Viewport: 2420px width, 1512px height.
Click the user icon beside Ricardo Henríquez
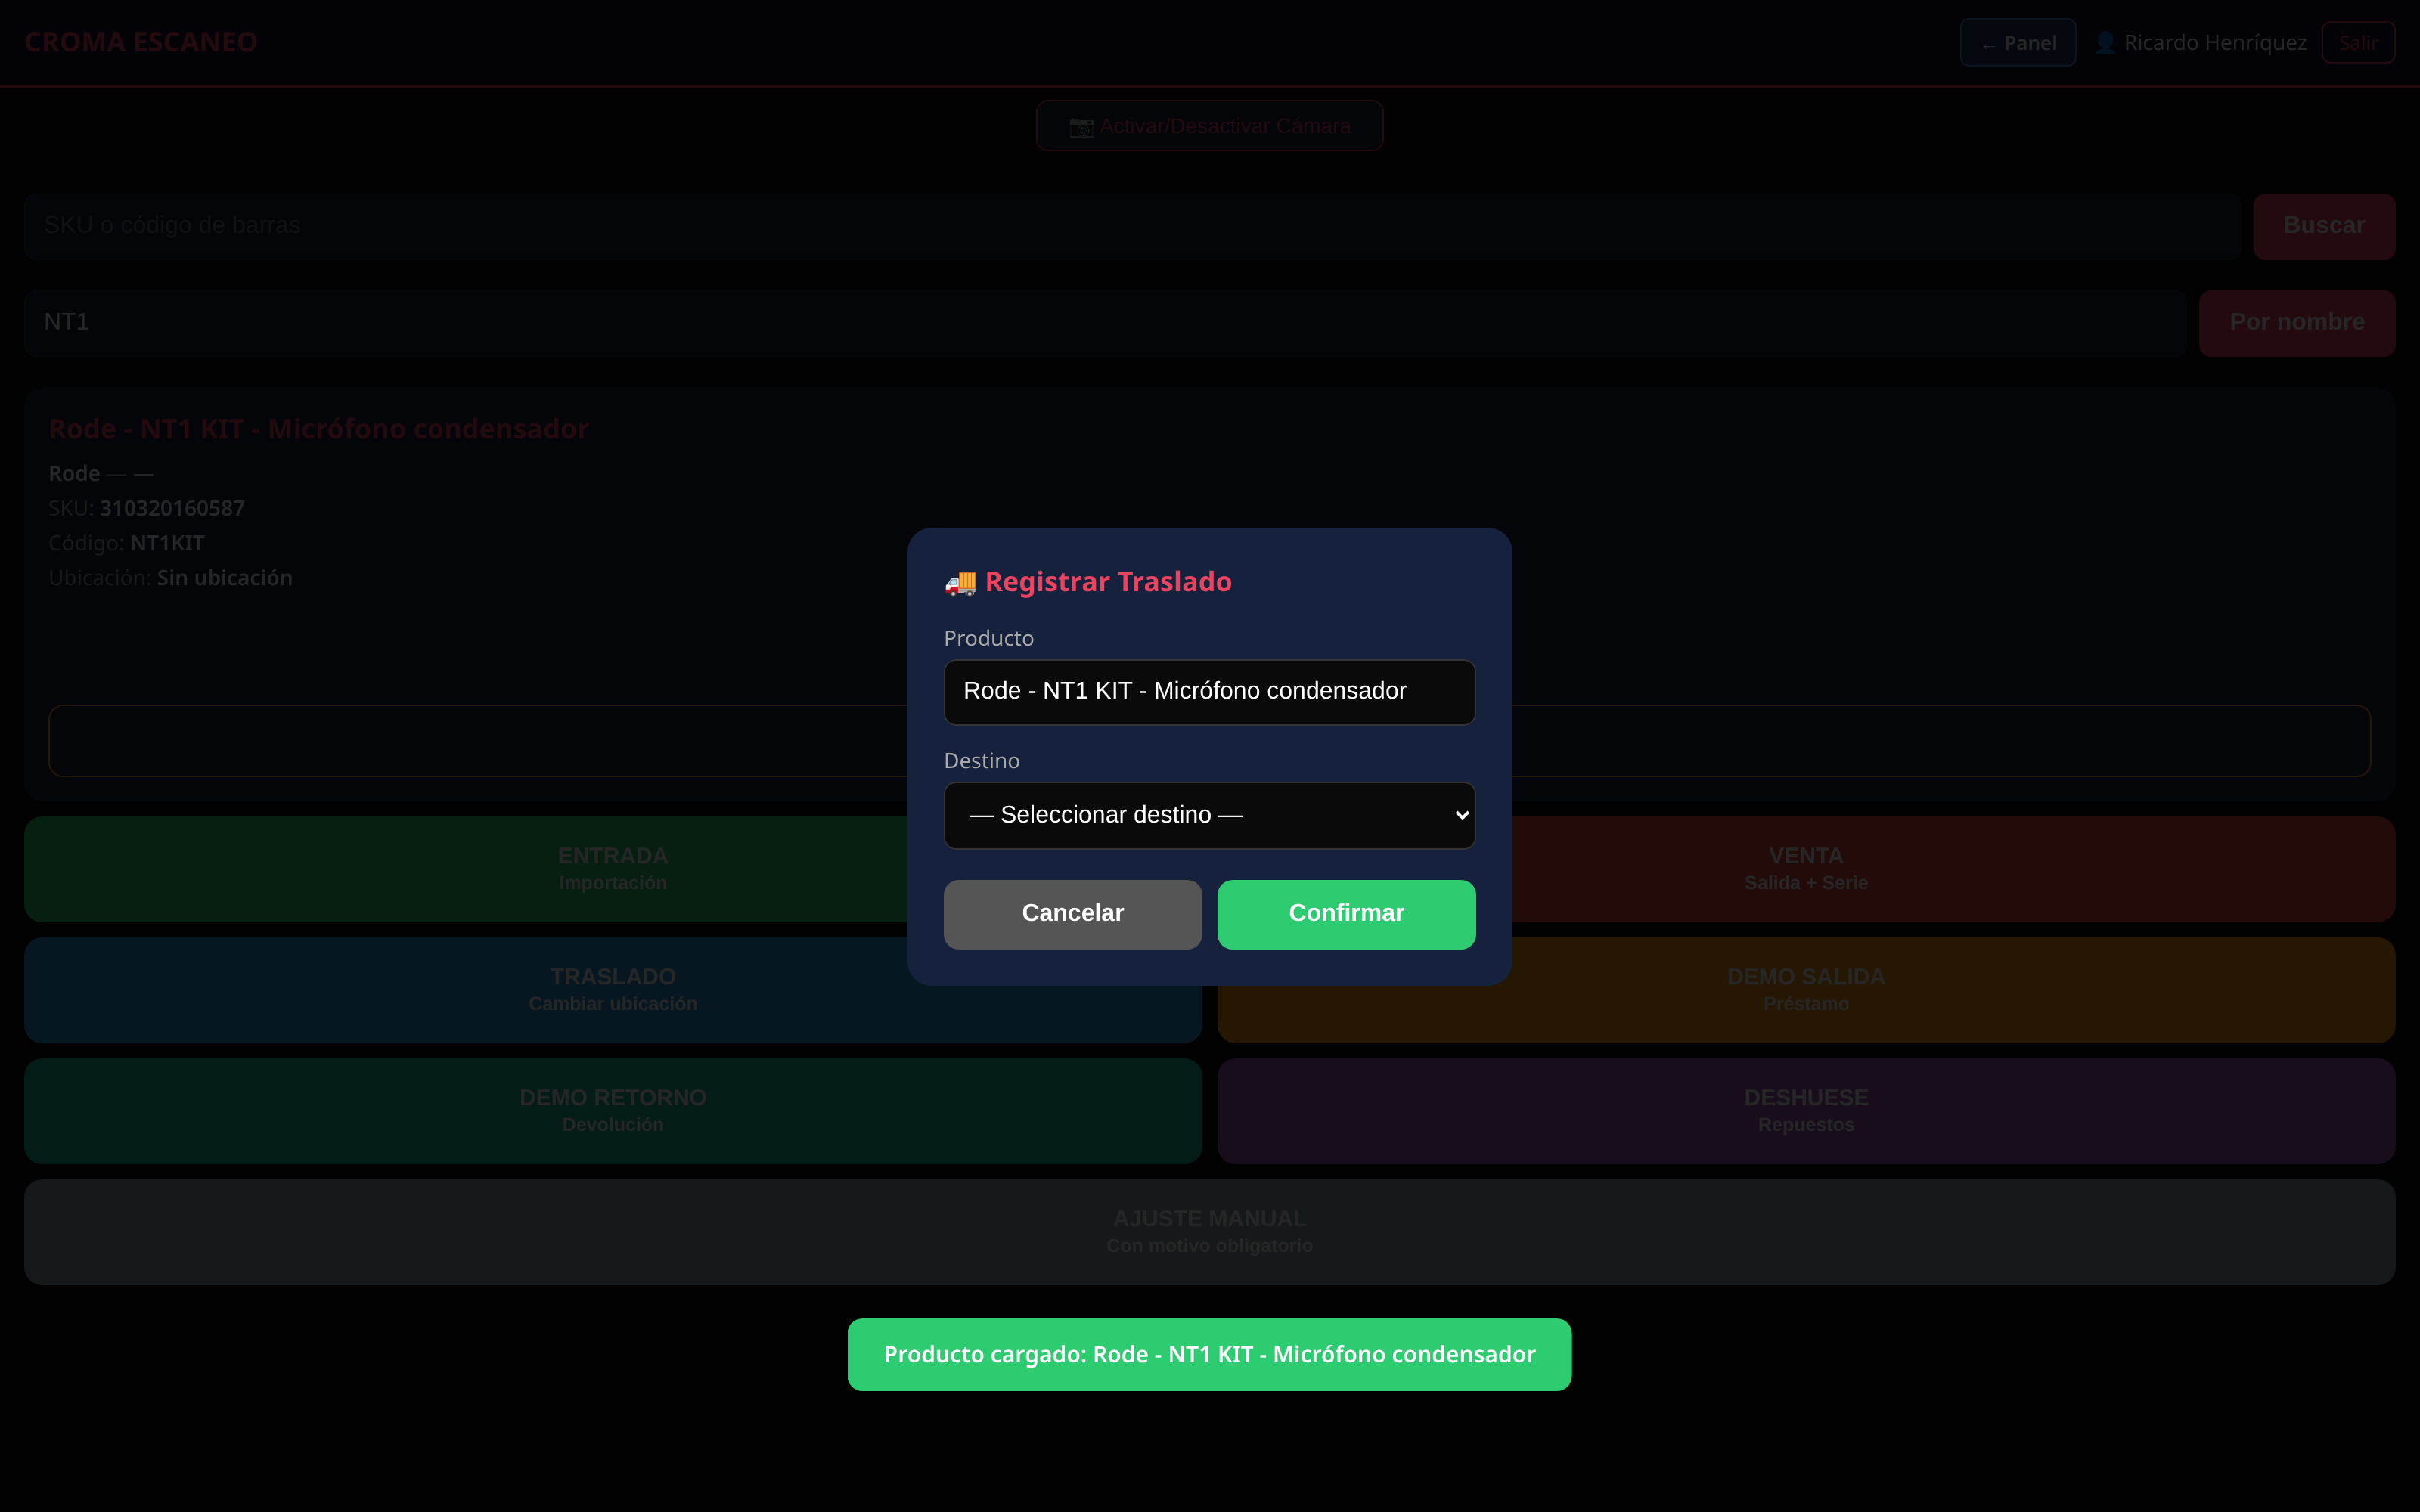pos(2105,43)
